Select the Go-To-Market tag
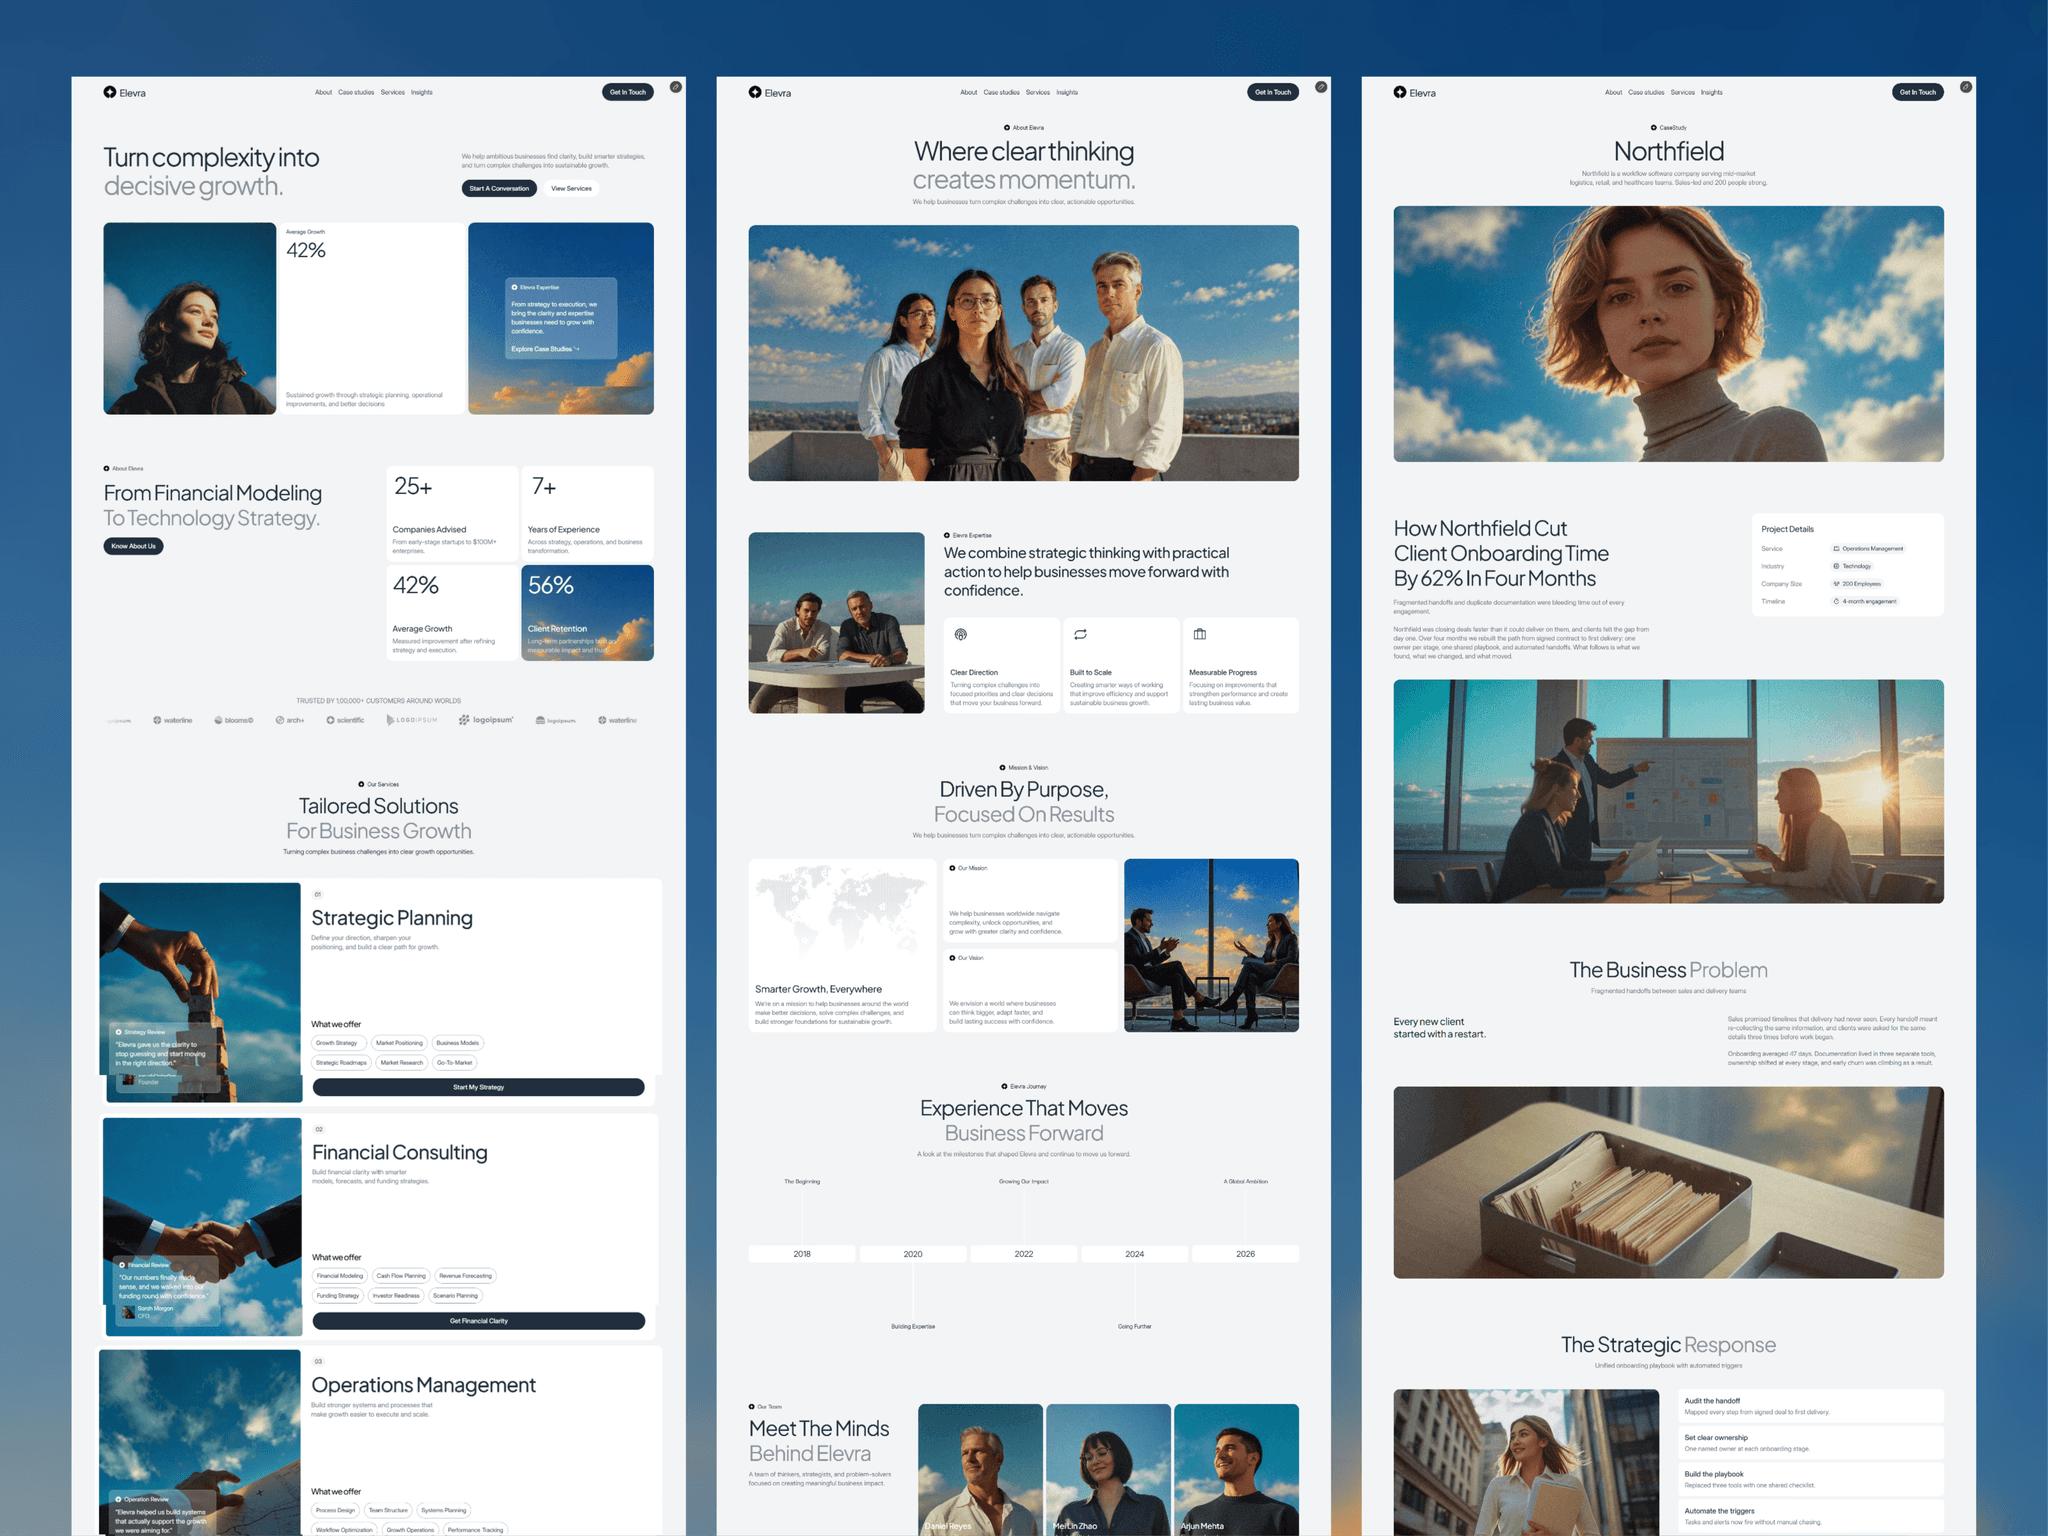 point(454,1063)
